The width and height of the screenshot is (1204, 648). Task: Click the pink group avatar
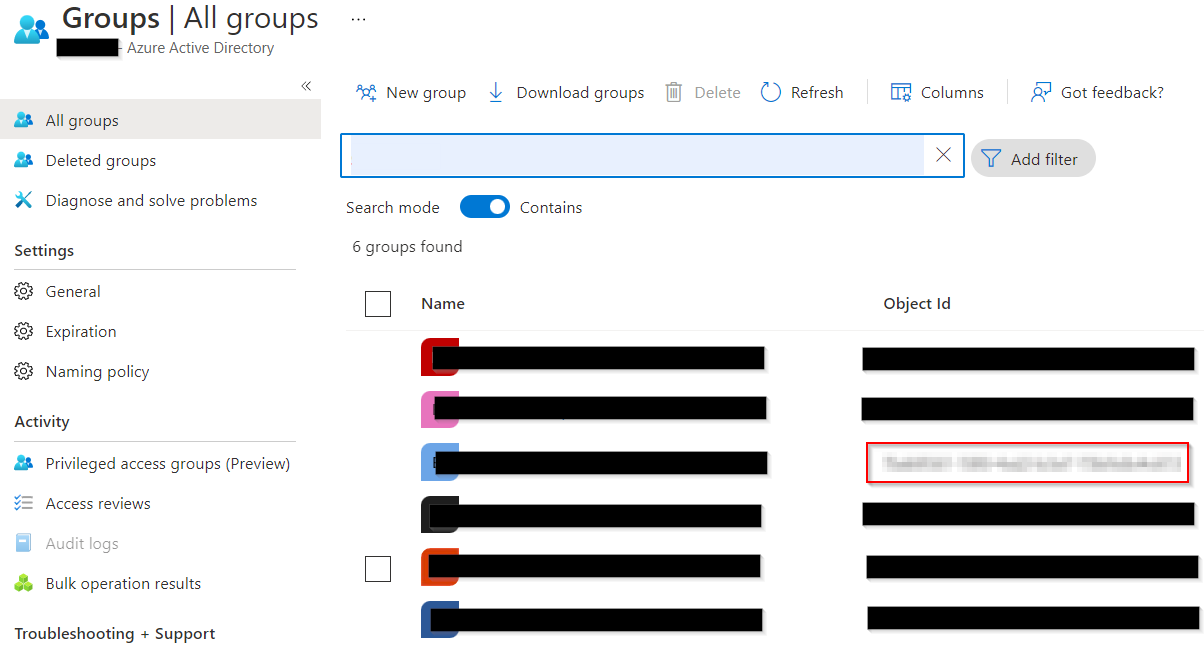point(438,409)
